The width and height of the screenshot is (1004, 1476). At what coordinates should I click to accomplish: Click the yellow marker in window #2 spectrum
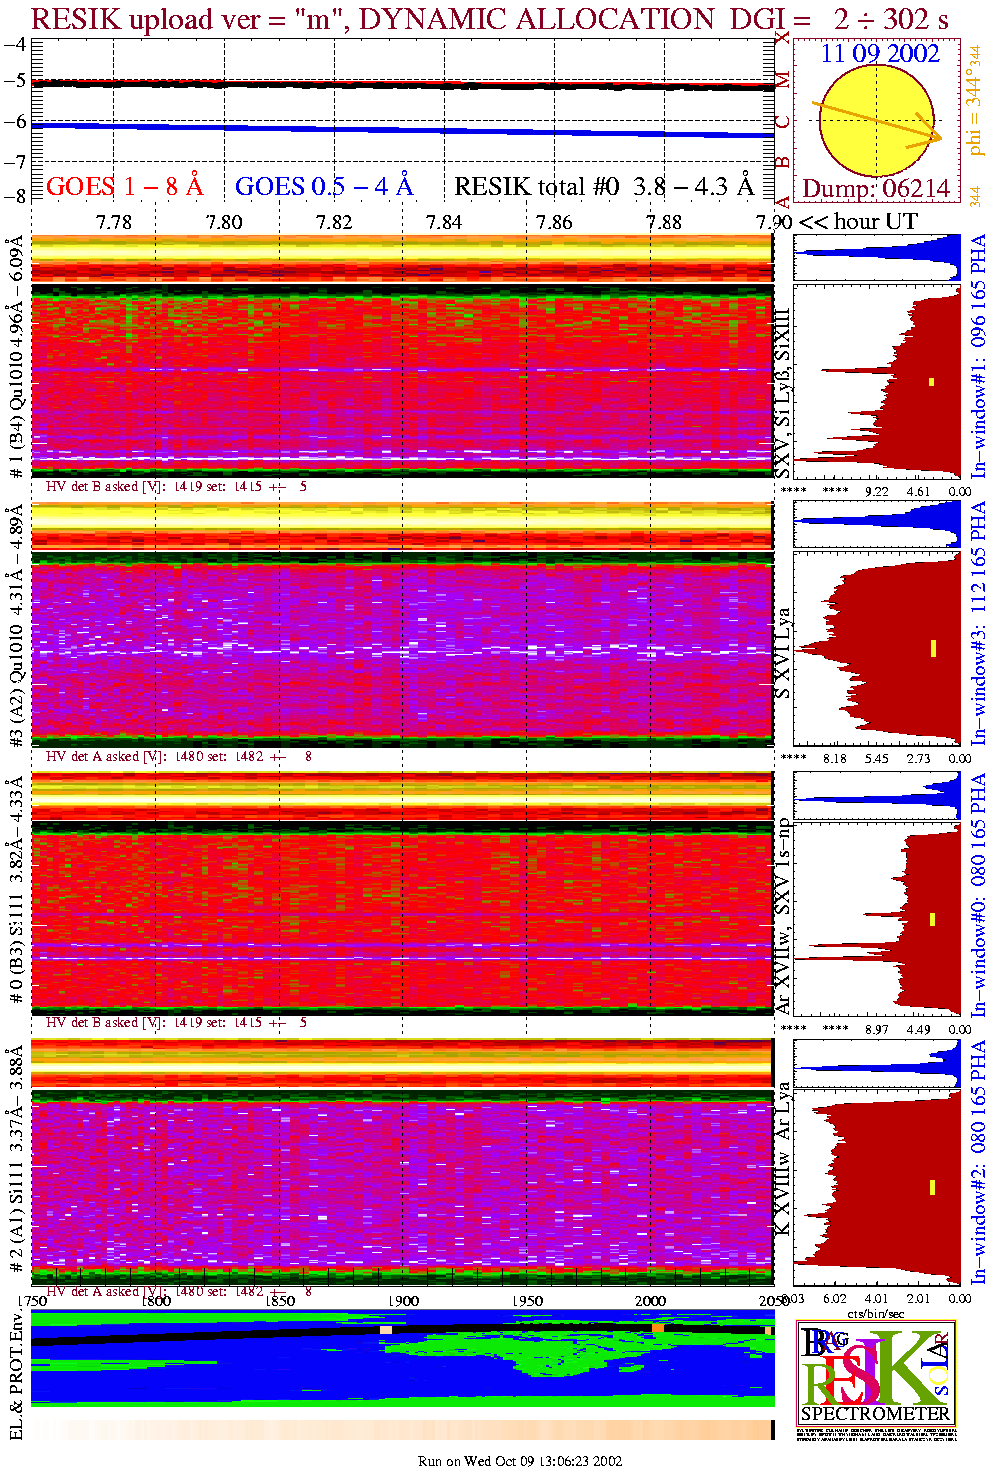pyautogui.click(x=932, y=1187)
